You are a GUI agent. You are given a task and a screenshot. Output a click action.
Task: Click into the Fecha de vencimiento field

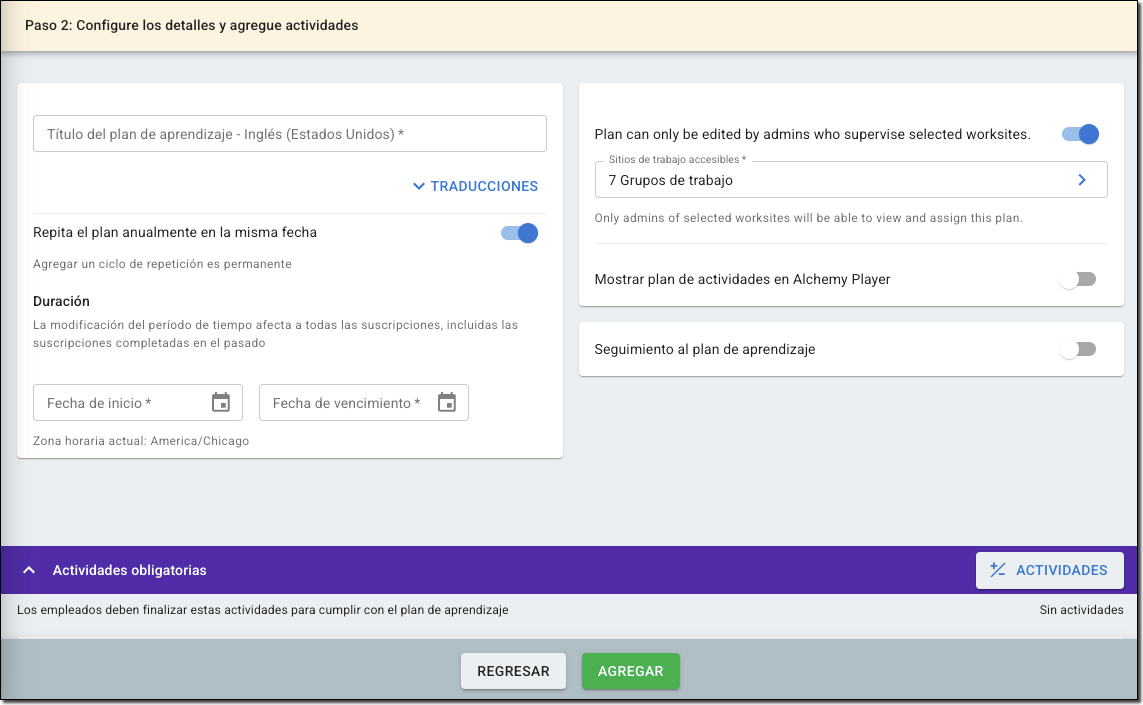pyautogui.click(x=345, y=403)
